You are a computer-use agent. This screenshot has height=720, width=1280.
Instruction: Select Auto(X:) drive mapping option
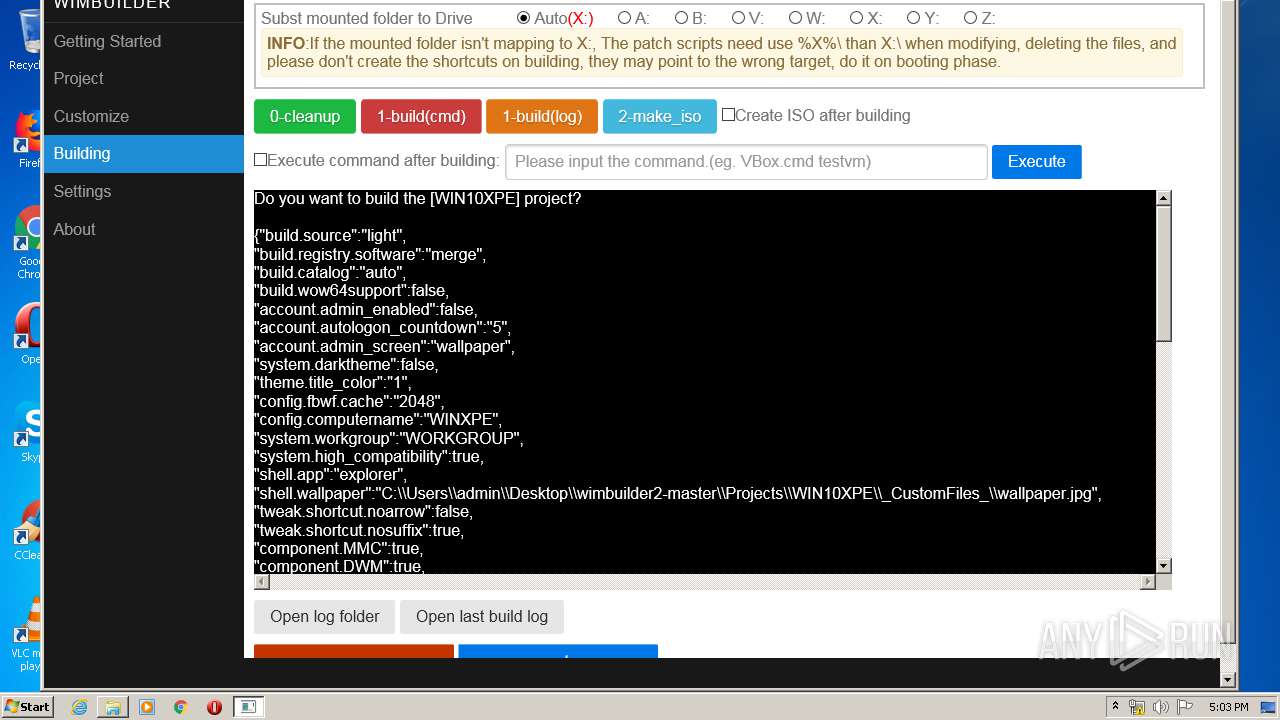coord(524,18)
